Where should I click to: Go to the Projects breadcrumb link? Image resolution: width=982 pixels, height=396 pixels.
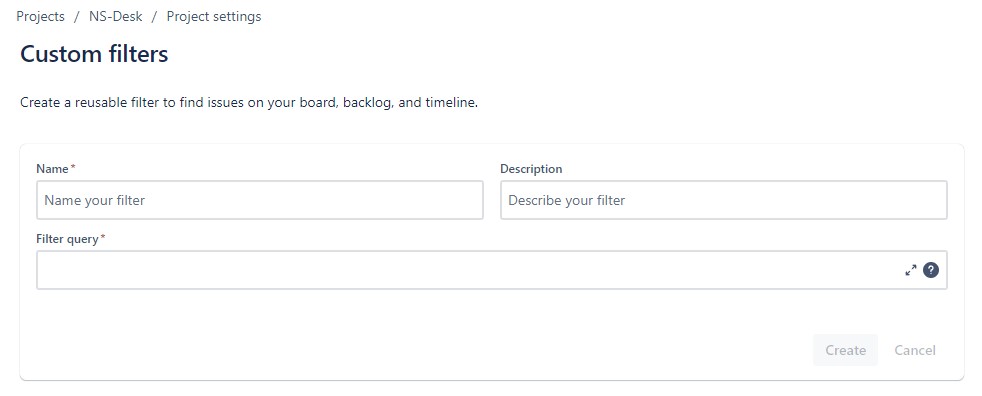click(x=40, y=16)
